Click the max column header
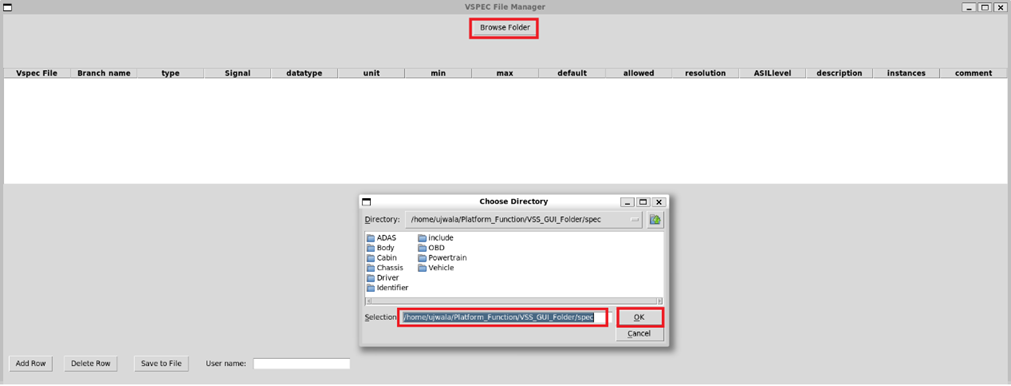Image resolution: width=1011 pixels, height=386 pixels. (x=505, y=73)
